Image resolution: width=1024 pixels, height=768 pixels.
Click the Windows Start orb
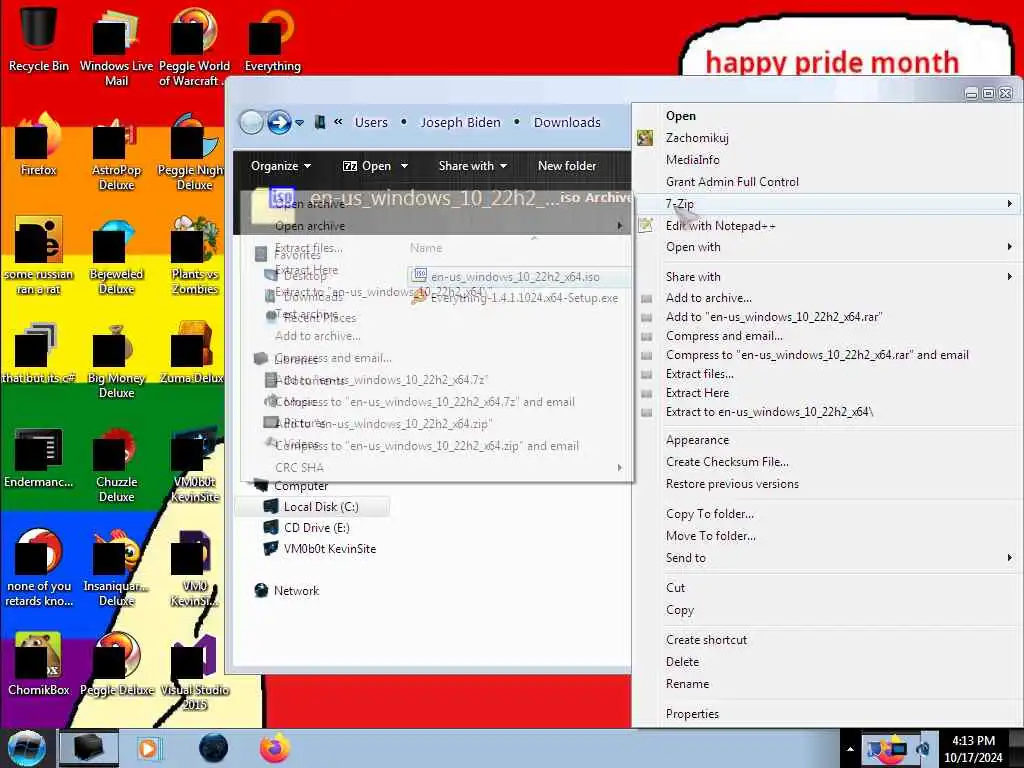pyautogui.click(x=26, y=748)
